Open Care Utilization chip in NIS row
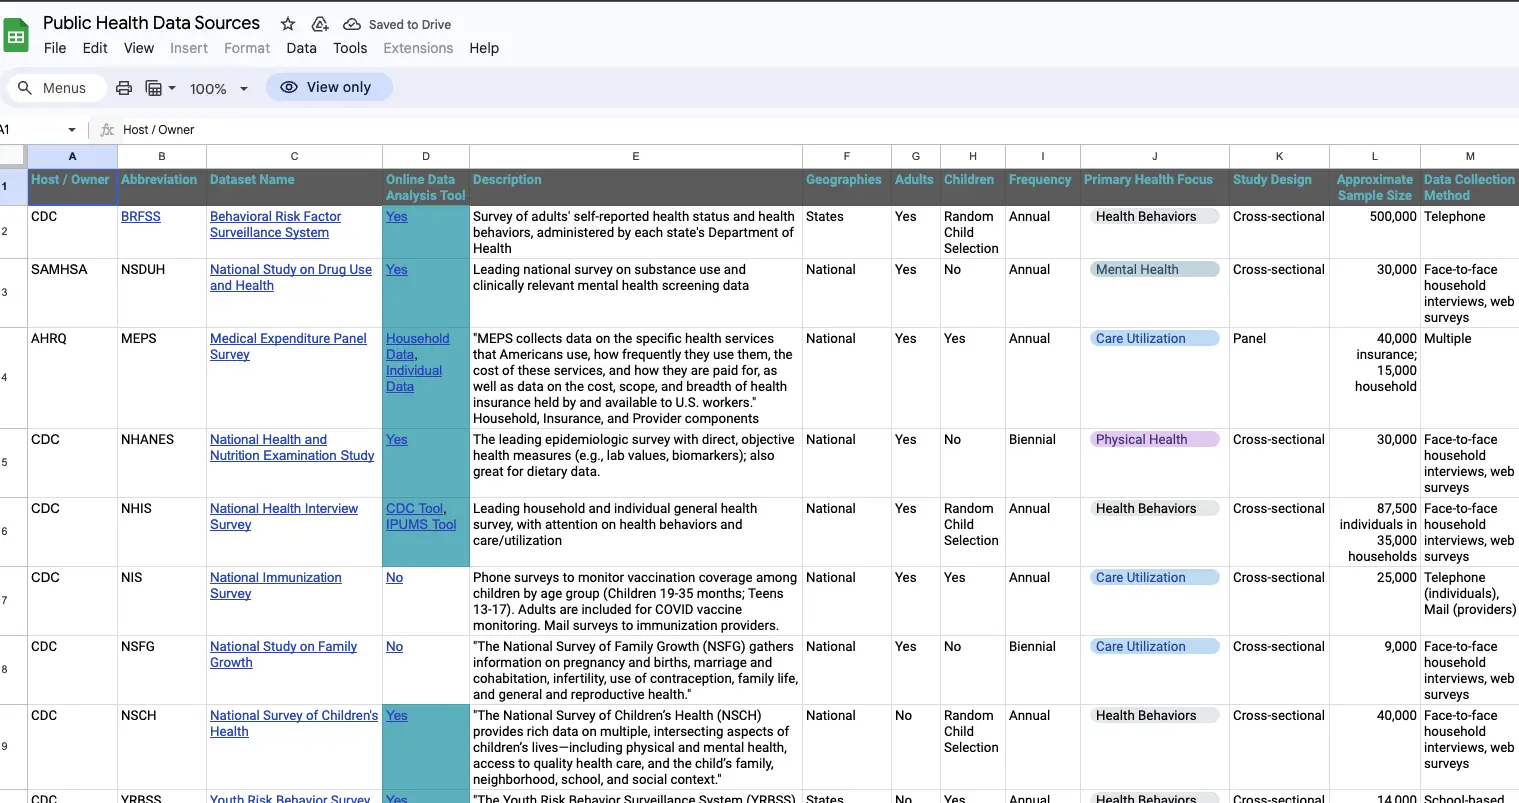This screenshot has height=803, width=1519. coord(1154,577)
